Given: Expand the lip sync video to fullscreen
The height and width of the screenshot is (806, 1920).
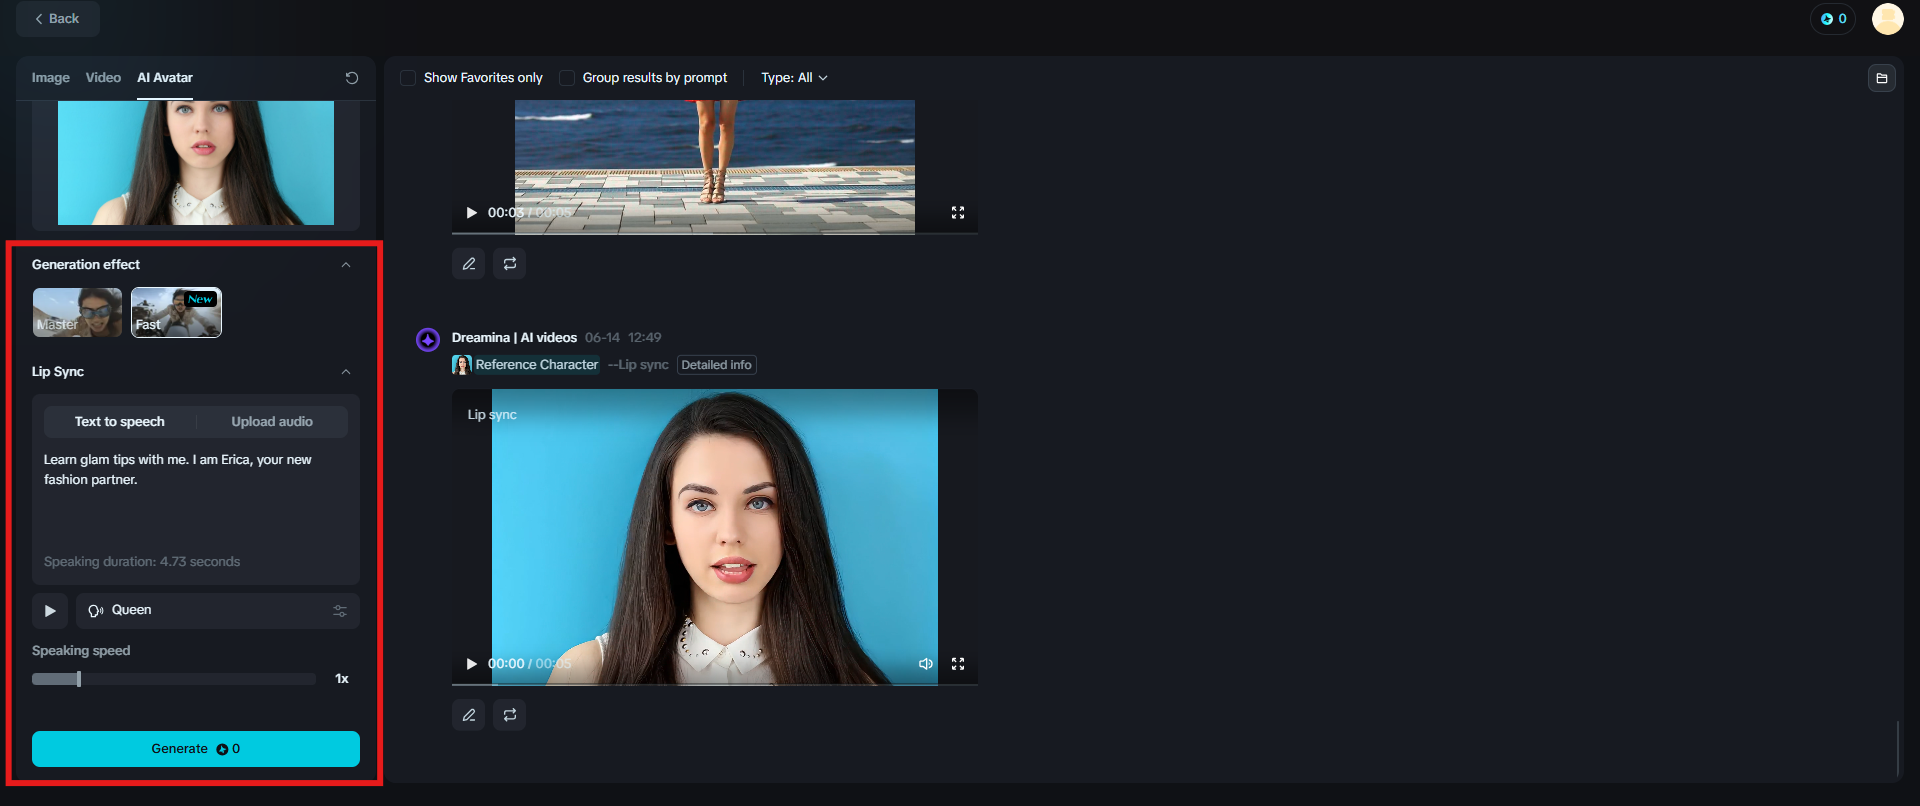Looking at the screenshot, I should click(958, 664).
